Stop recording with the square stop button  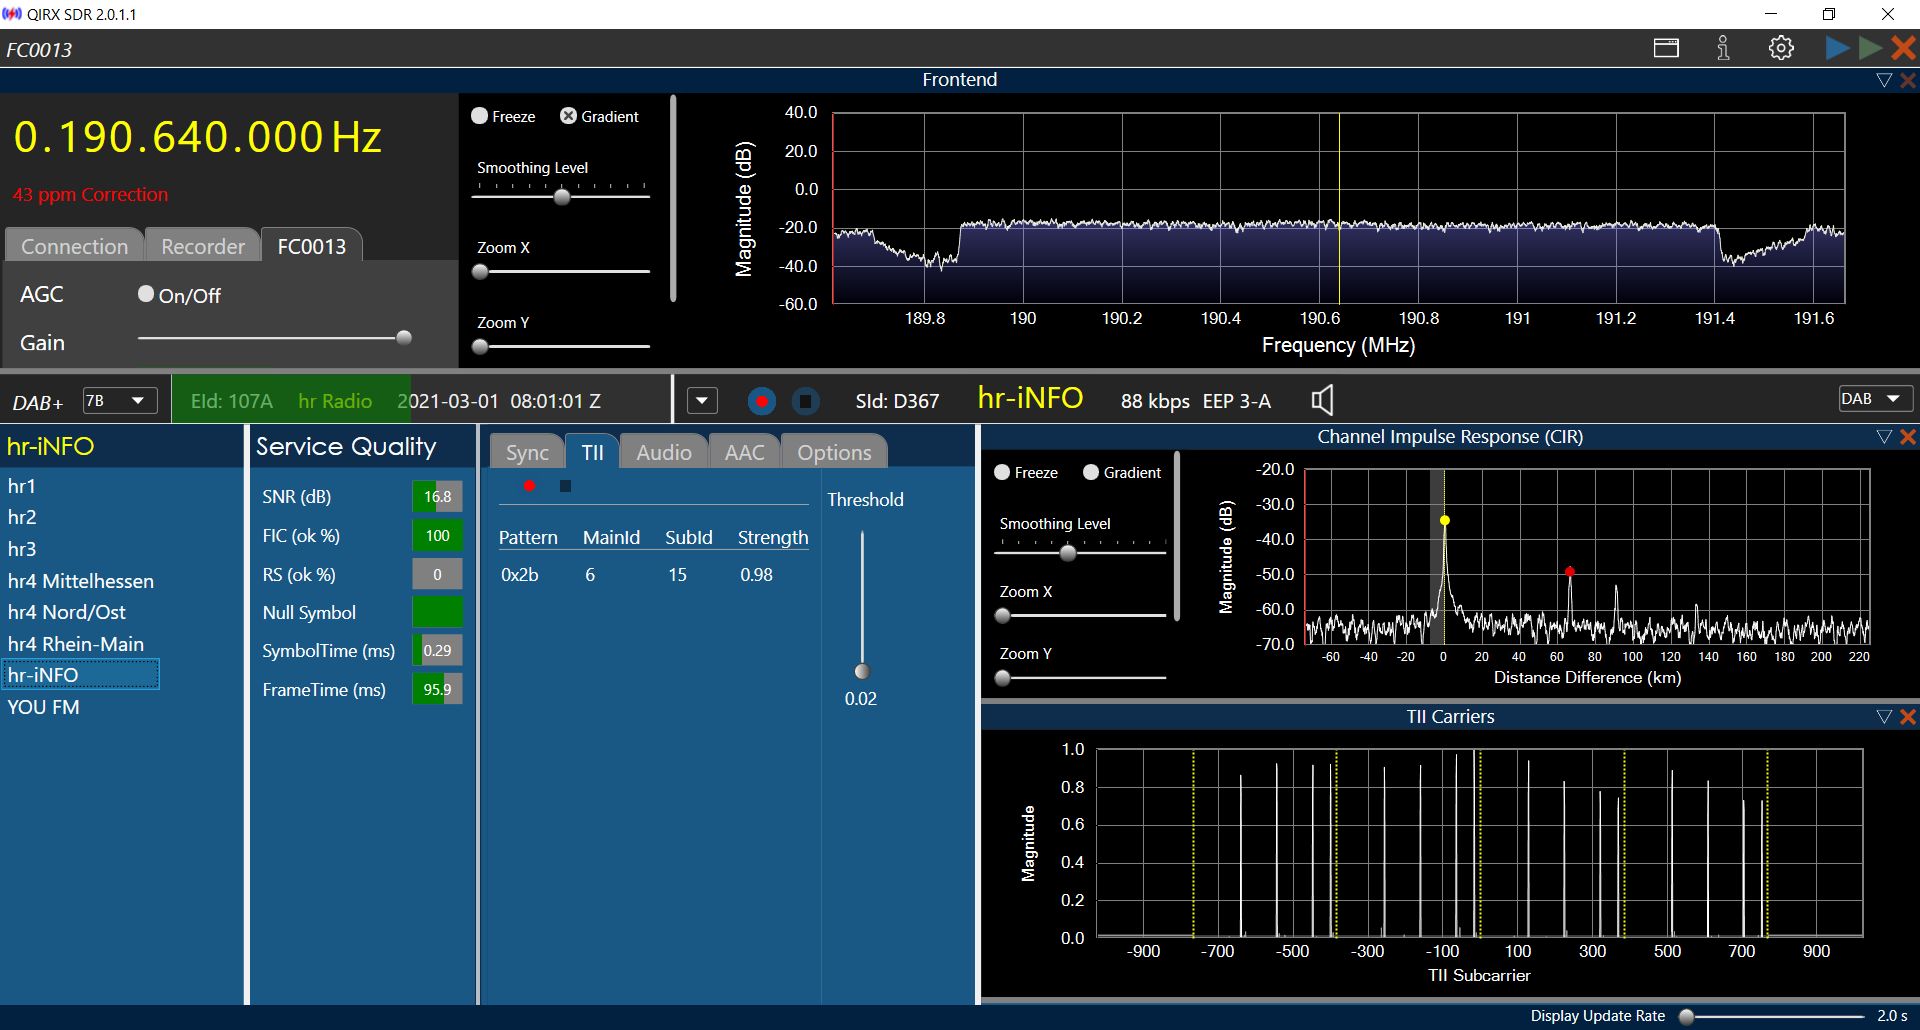[x=805, y=401]
